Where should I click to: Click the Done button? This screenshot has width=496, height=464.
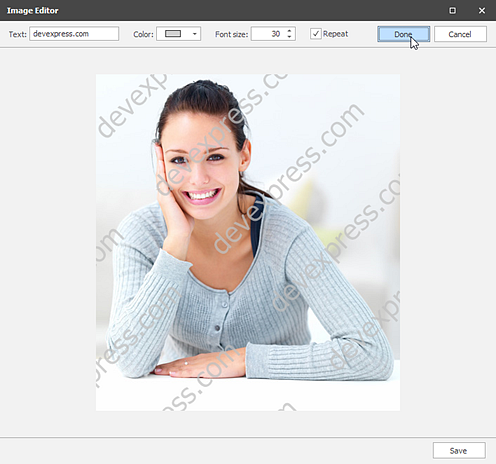pyautogui.click(x=403, y=34)
